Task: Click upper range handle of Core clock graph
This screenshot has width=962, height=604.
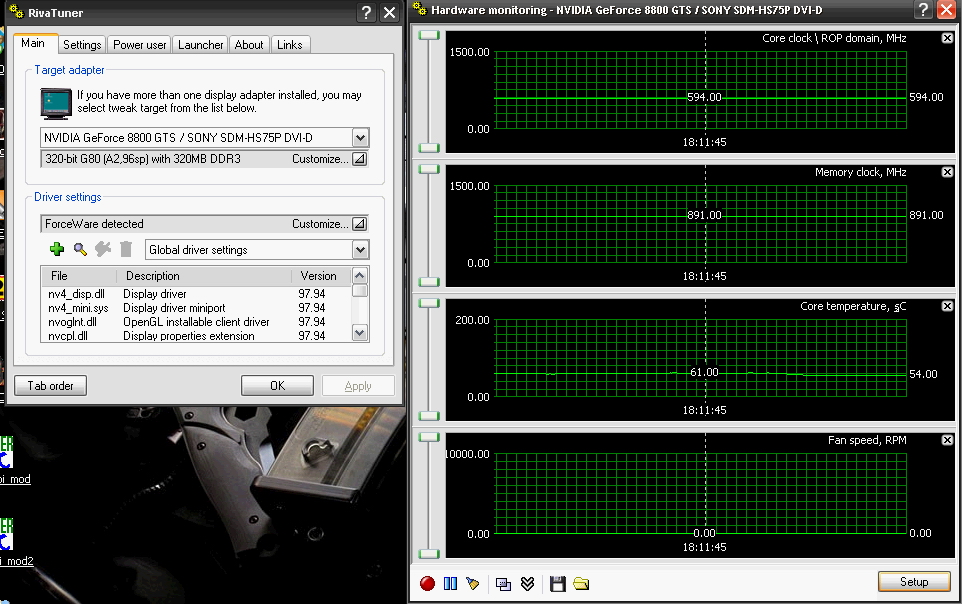Action: click(x=429, y=36)
